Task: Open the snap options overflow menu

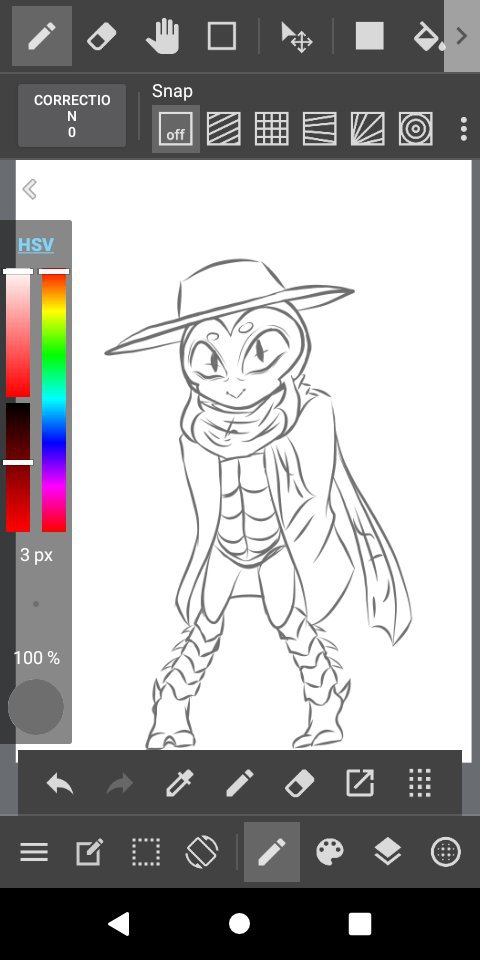Action: [463, 129]
